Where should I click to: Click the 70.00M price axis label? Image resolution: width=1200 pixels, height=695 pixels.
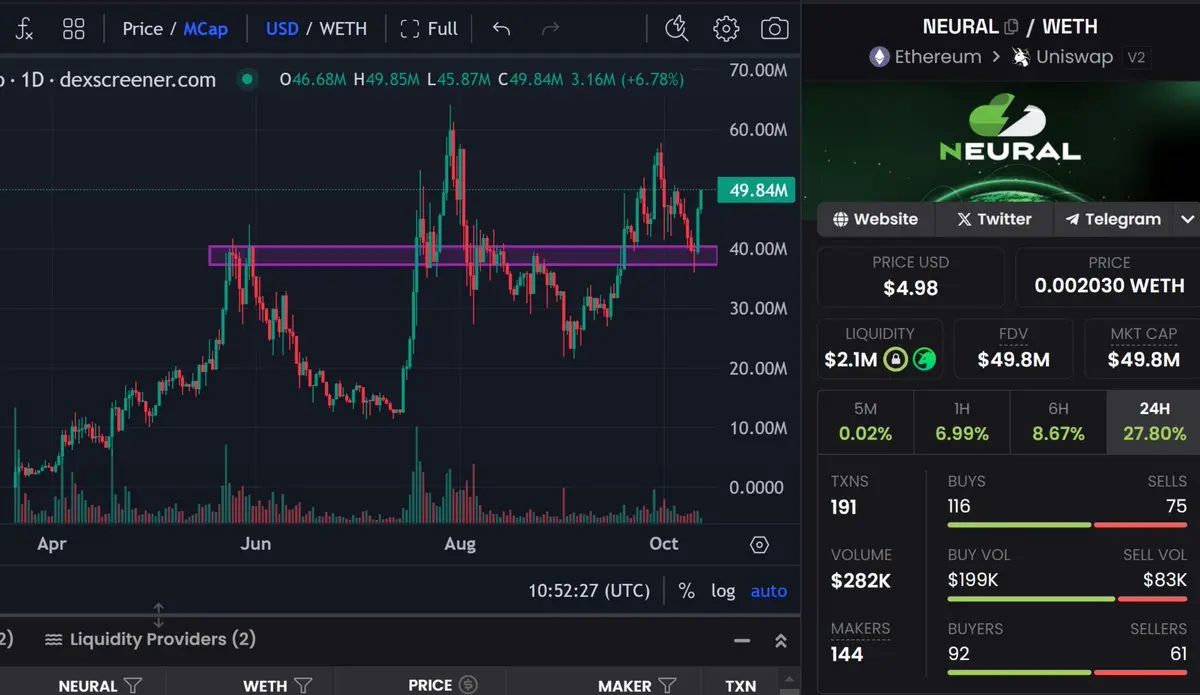coord(758,70)
